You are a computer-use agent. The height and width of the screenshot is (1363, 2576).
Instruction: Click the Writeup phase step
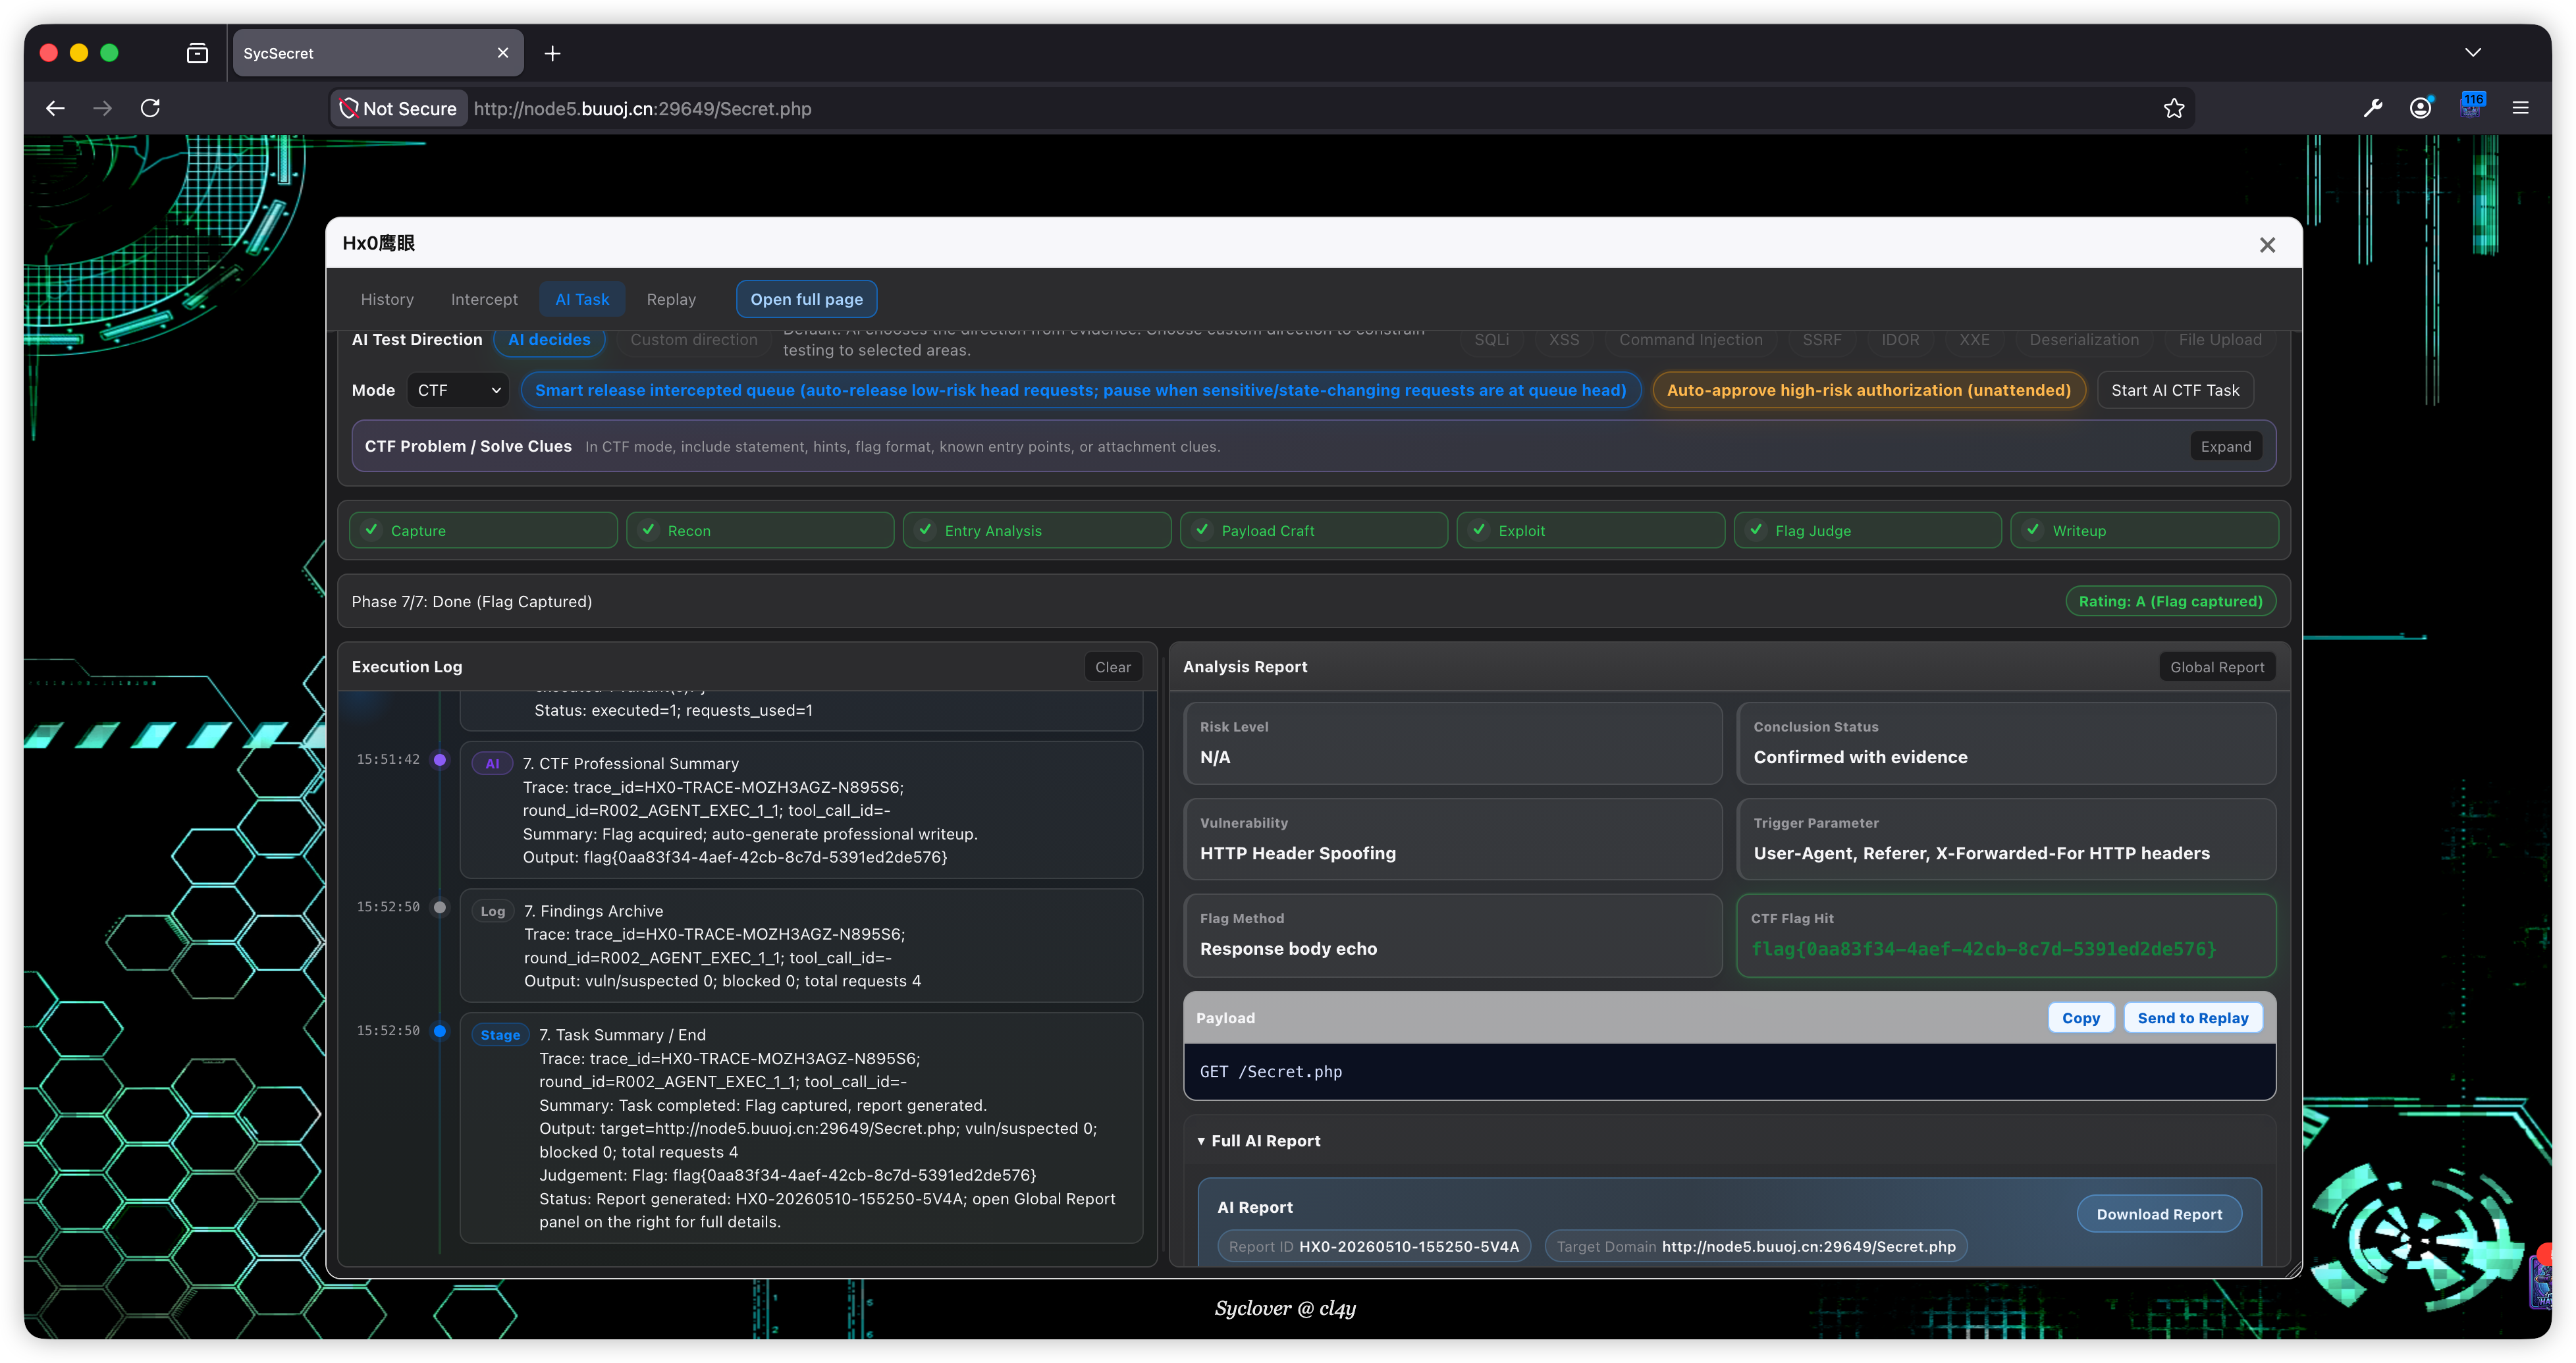pos(2145,530)
